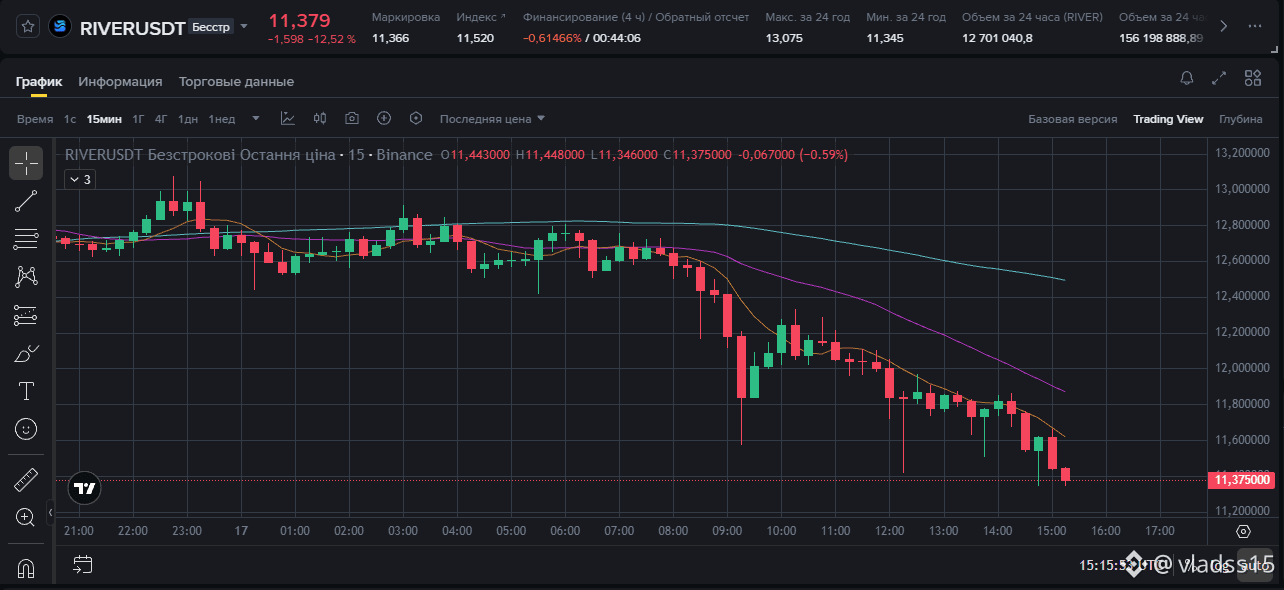Select Базовая версия chart mode
This screenshot has width=1284, height=590.
point(1073,119)
